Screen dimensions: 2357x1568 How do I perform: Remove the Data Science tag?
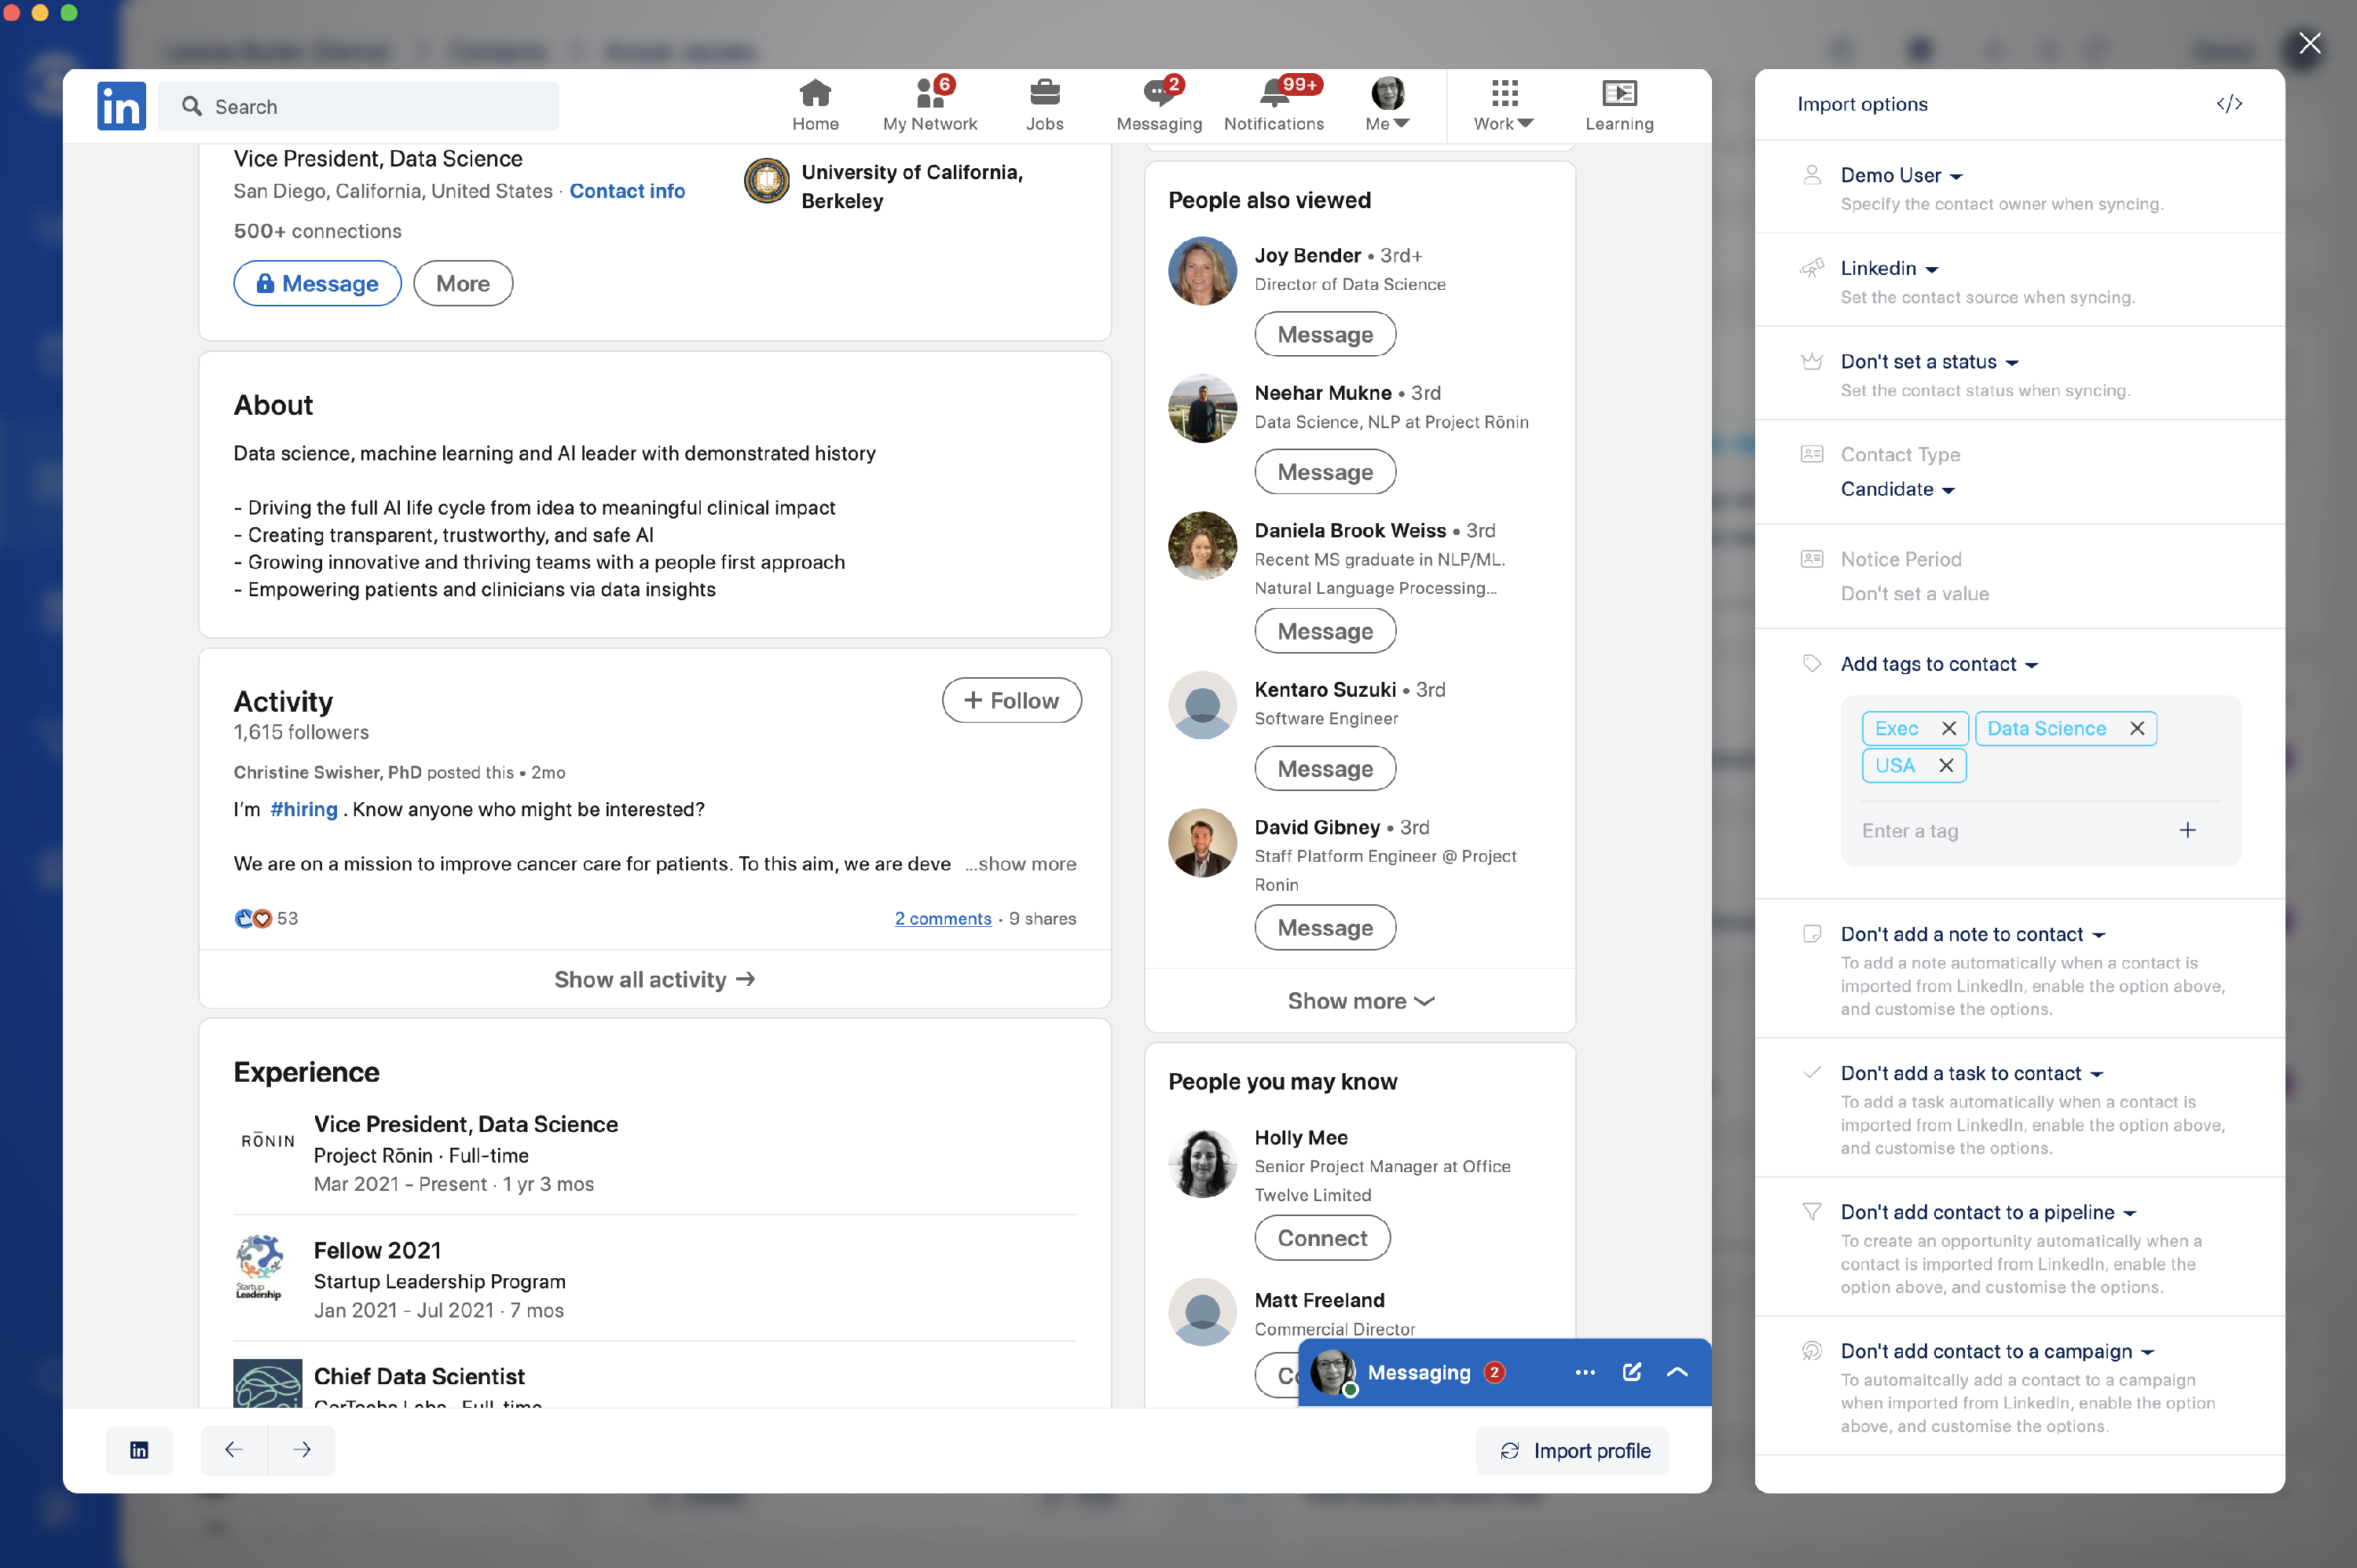click(2136, 728)
